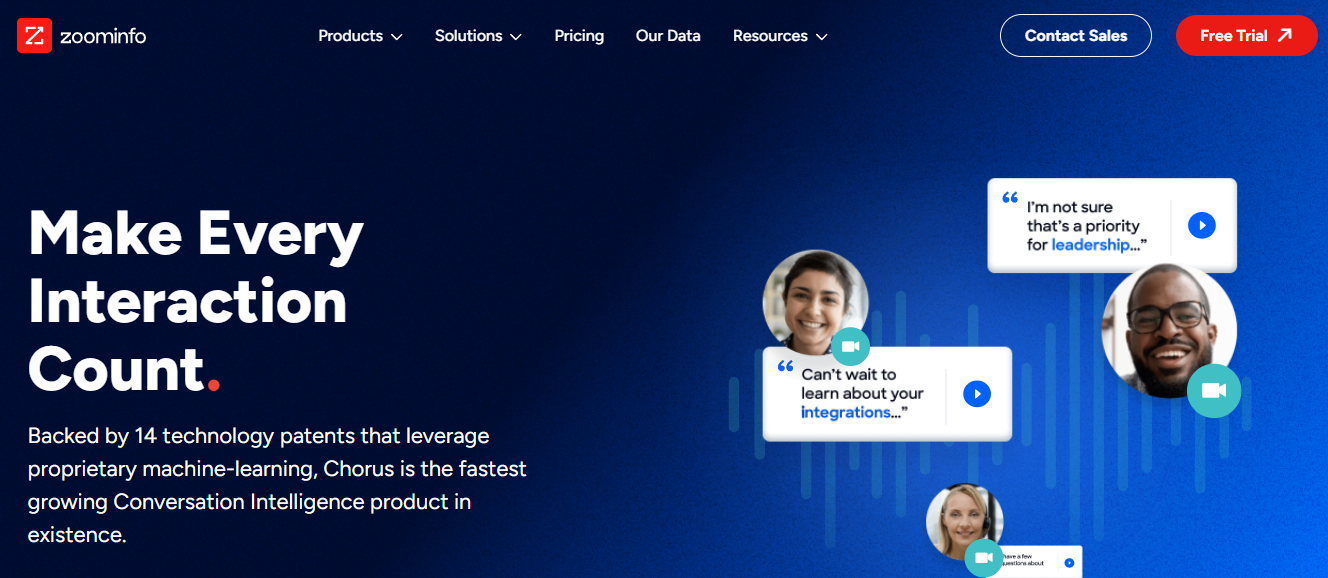The image size is (1328, 578).
Task: Click the small play button on bottom card
Action: (1069, 563)
